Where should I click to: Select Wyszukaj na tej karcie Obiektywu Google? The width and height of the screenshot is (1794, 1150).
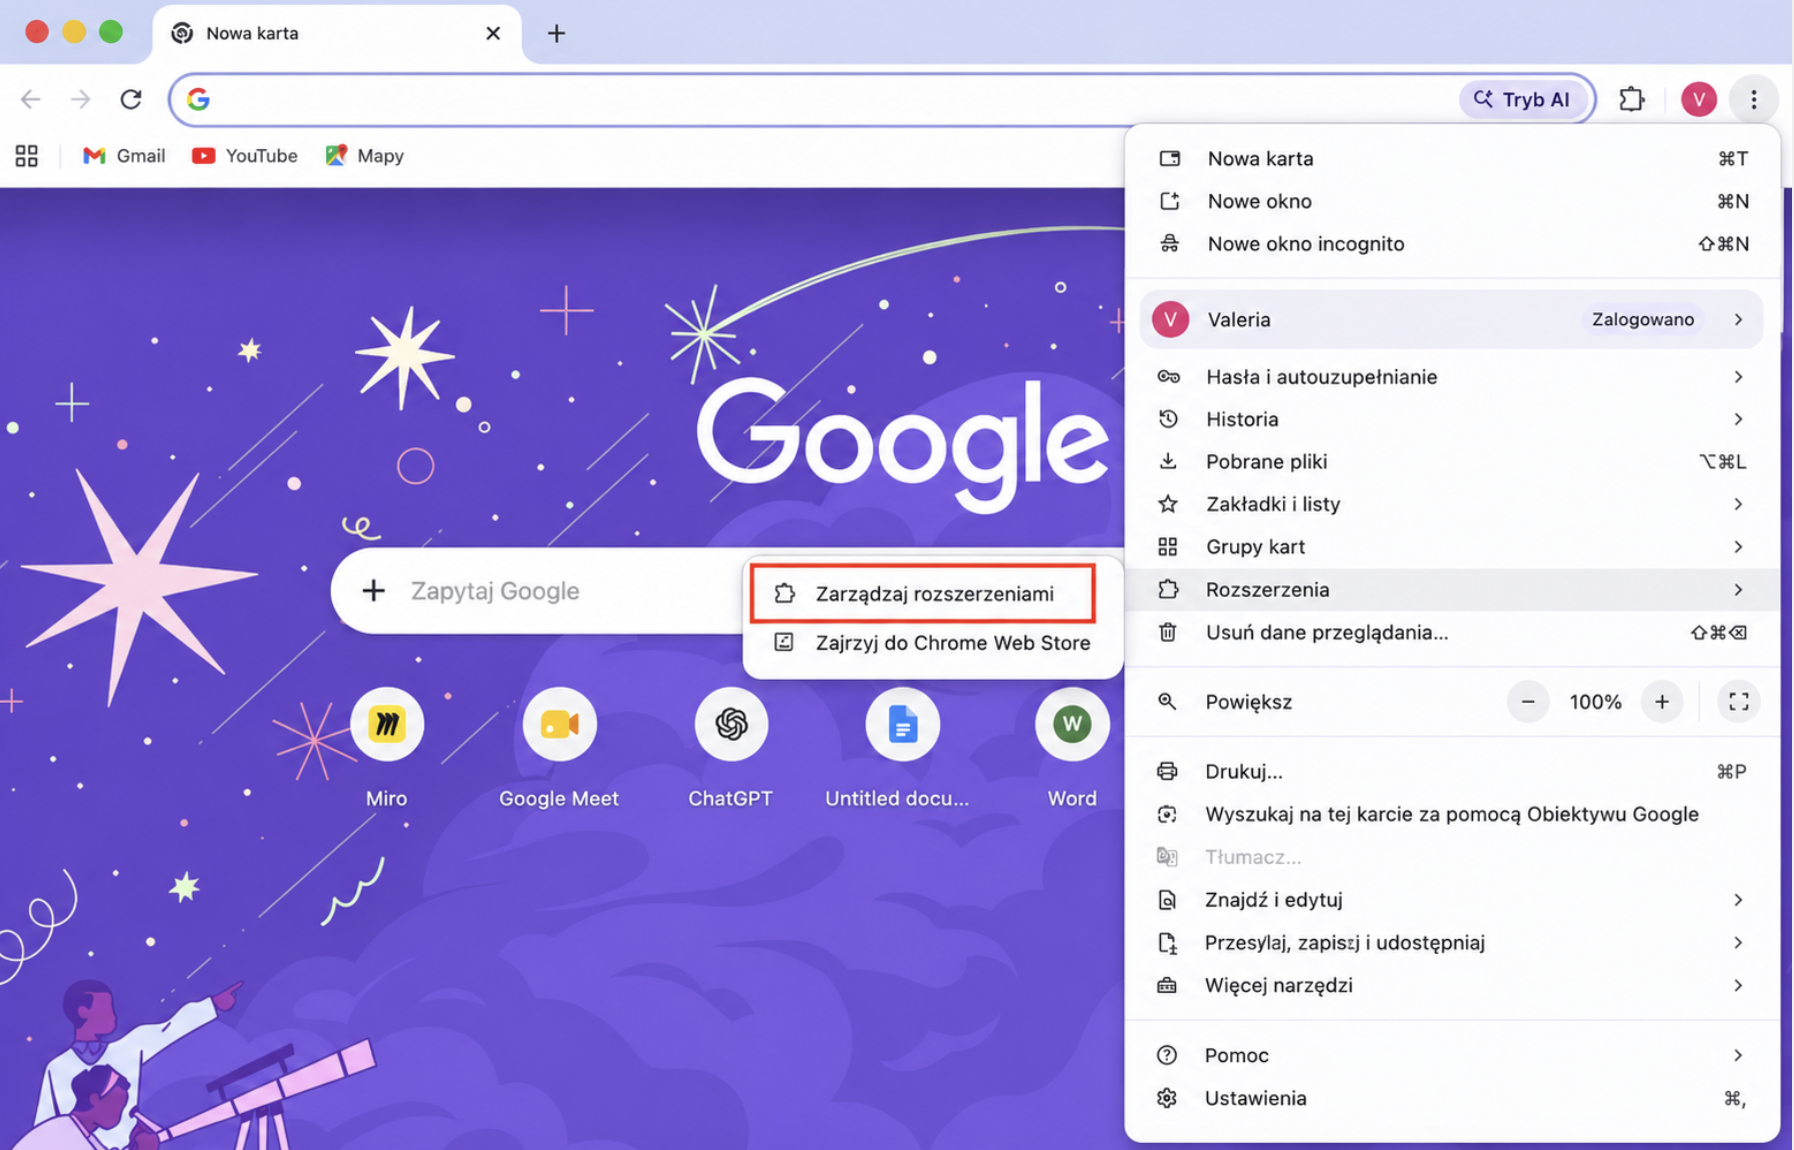click(x=1451, y=814)
